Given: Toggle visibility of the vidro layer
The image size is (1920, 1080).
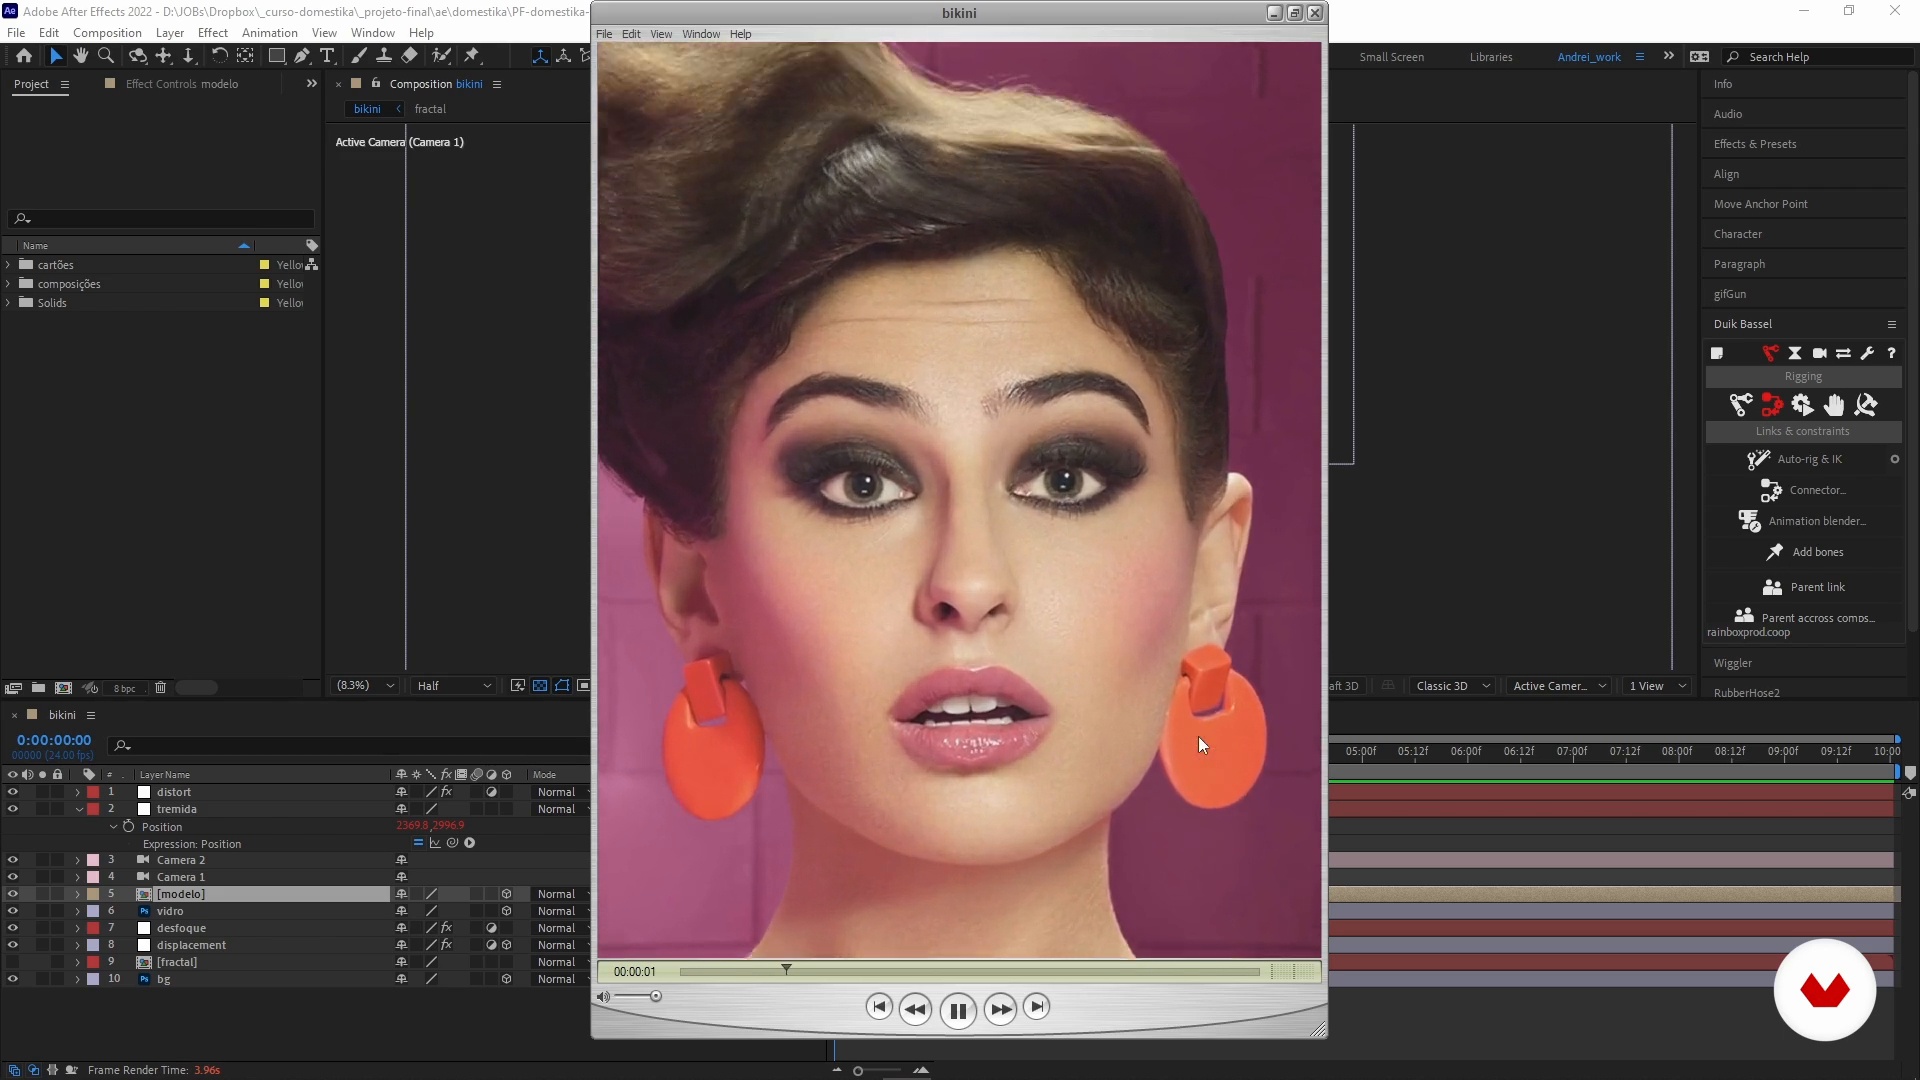Looking at the screenshot, I should 12,911.
